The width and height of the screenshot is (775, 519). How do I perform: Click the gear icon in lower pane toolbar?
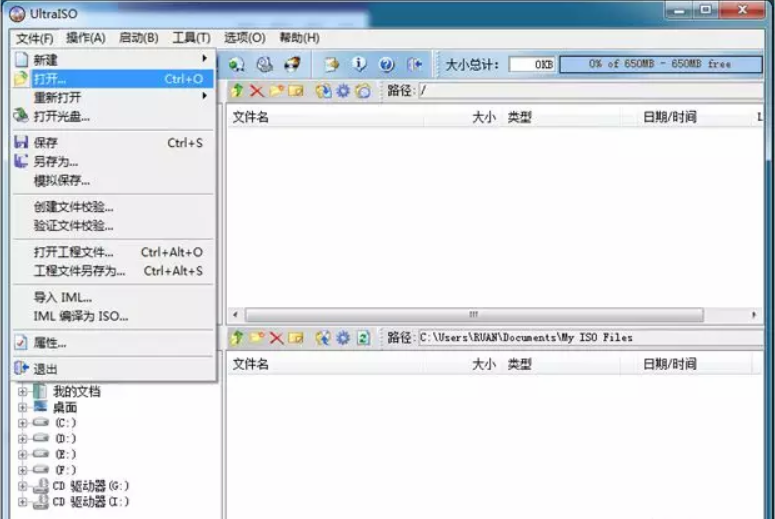point(343,338)
